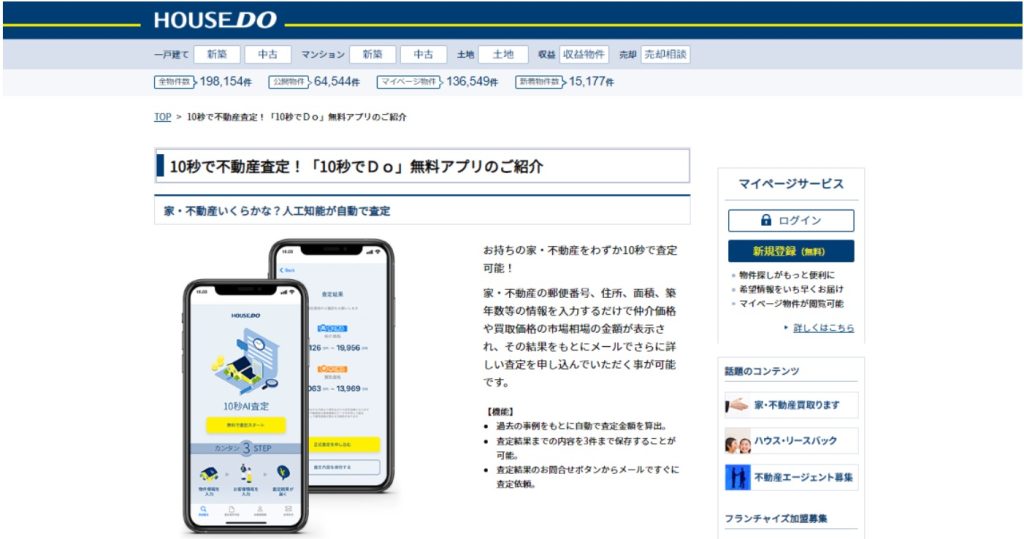Viewport: 1024px width, 539px height.
Task: Open 新築 under 一戸建て category
Action: tap(217, 55)
